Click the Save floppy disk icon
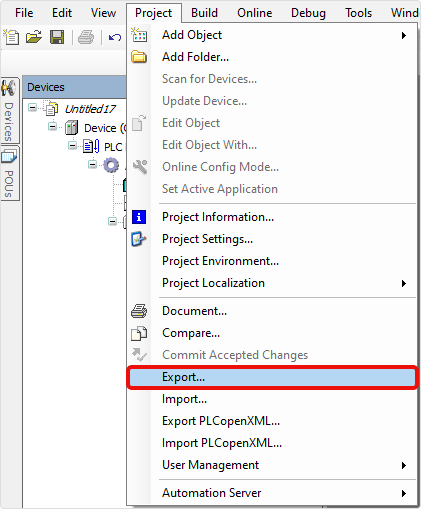Image resolution: width=421 pixels, height=509 pixels. 57,37
